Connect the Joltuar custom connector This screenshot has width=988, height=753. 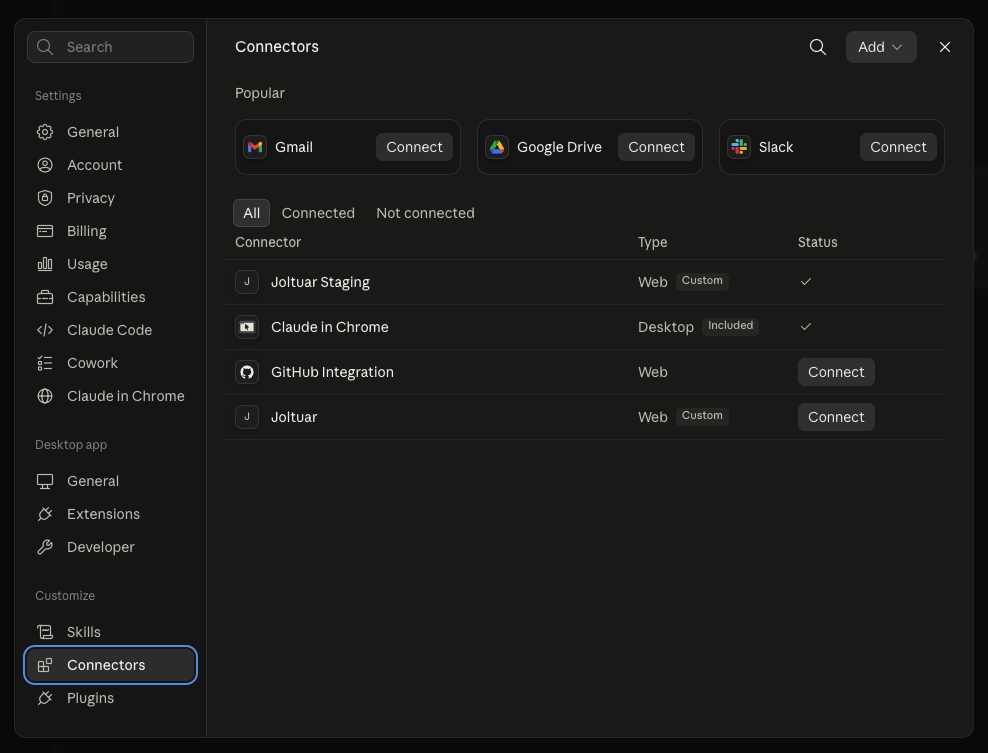coord(836,417)
